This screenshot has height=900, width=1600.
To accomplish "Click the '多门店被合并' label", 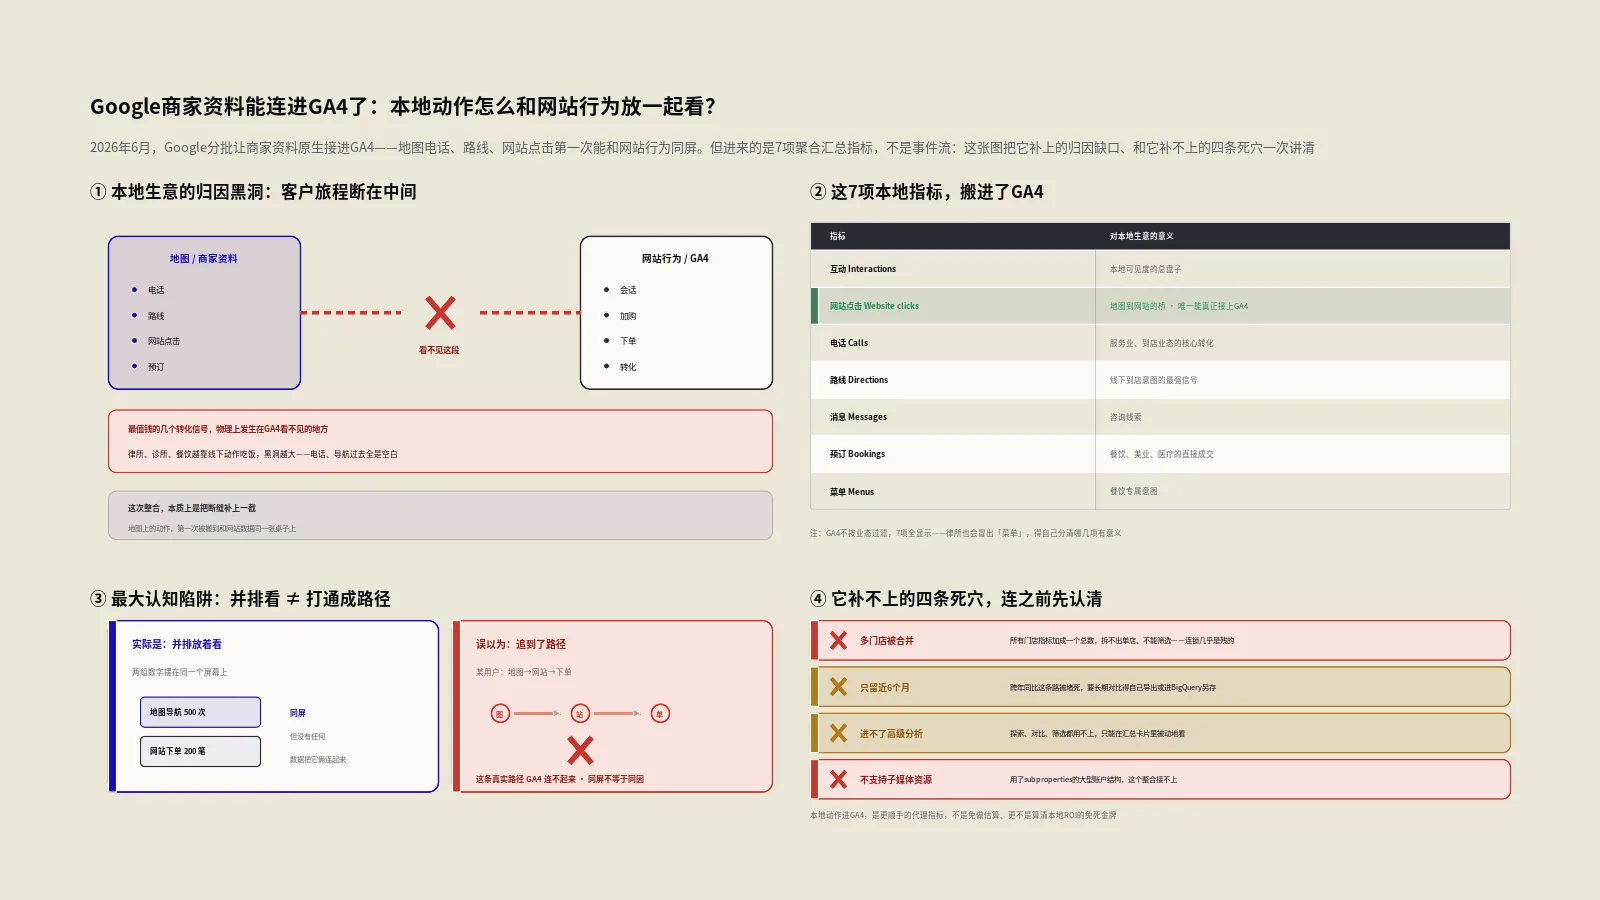I will tap(887, 641).
